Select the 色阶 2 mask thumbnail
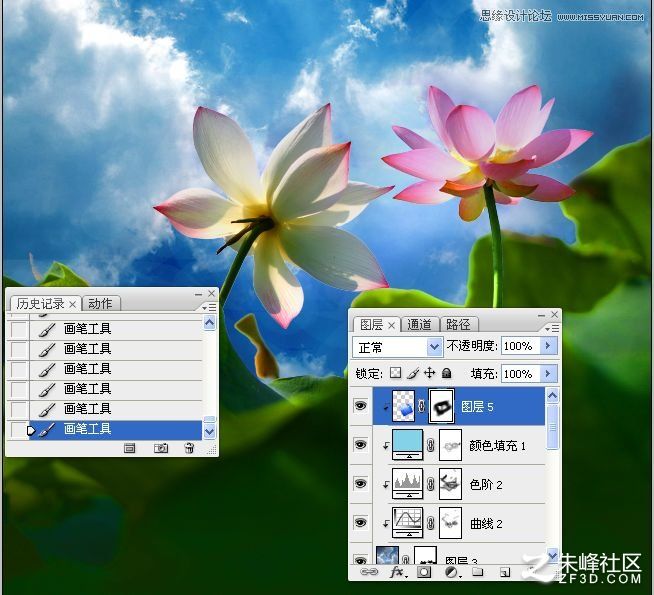Image resolution: width=654 pixels, height=595 pixels. point(450,484)
